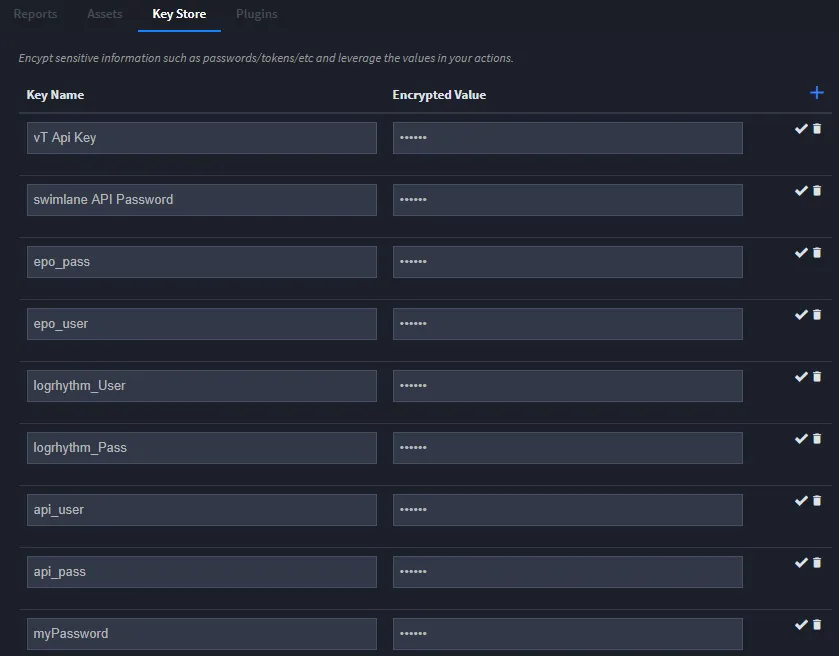
Task: Save the epo_pass row checkmark
Action: (x=801, y=253)
